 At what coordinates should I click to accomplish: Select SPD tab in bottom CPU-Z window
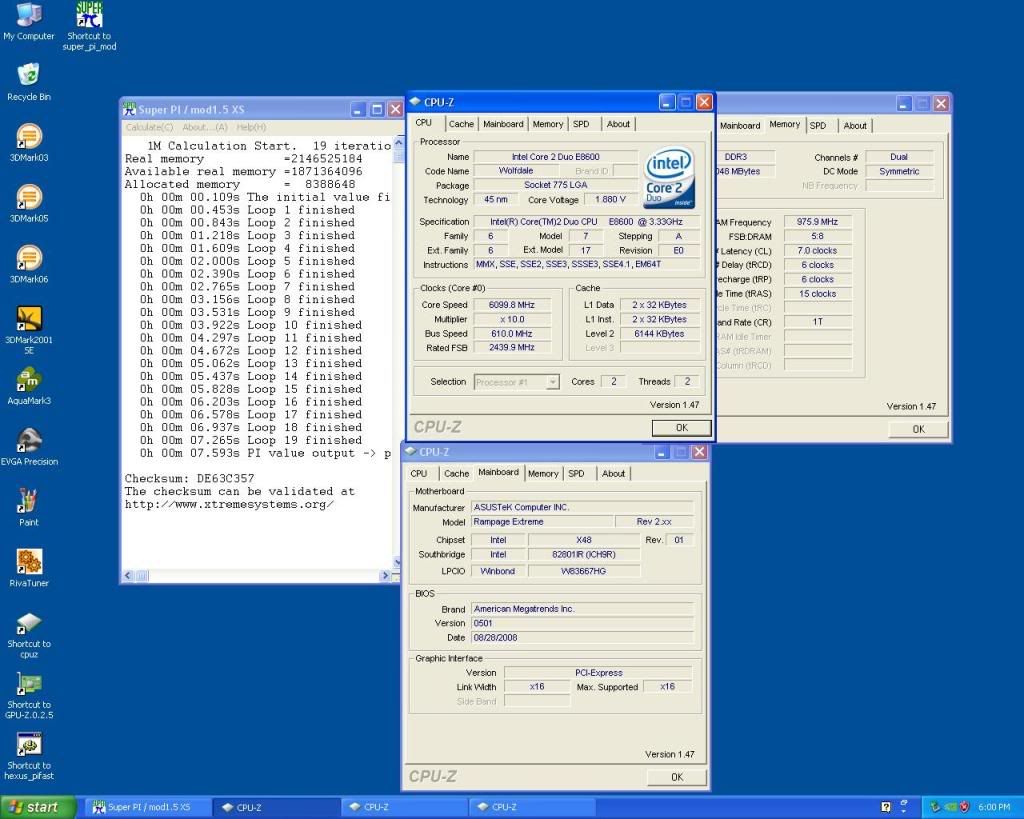click(576, 474)
